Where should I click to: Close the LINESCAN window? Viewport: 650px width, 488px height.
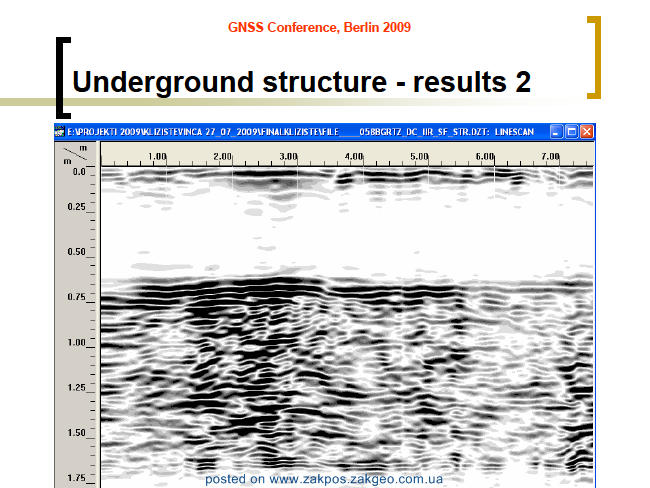(x=587, y=132)
